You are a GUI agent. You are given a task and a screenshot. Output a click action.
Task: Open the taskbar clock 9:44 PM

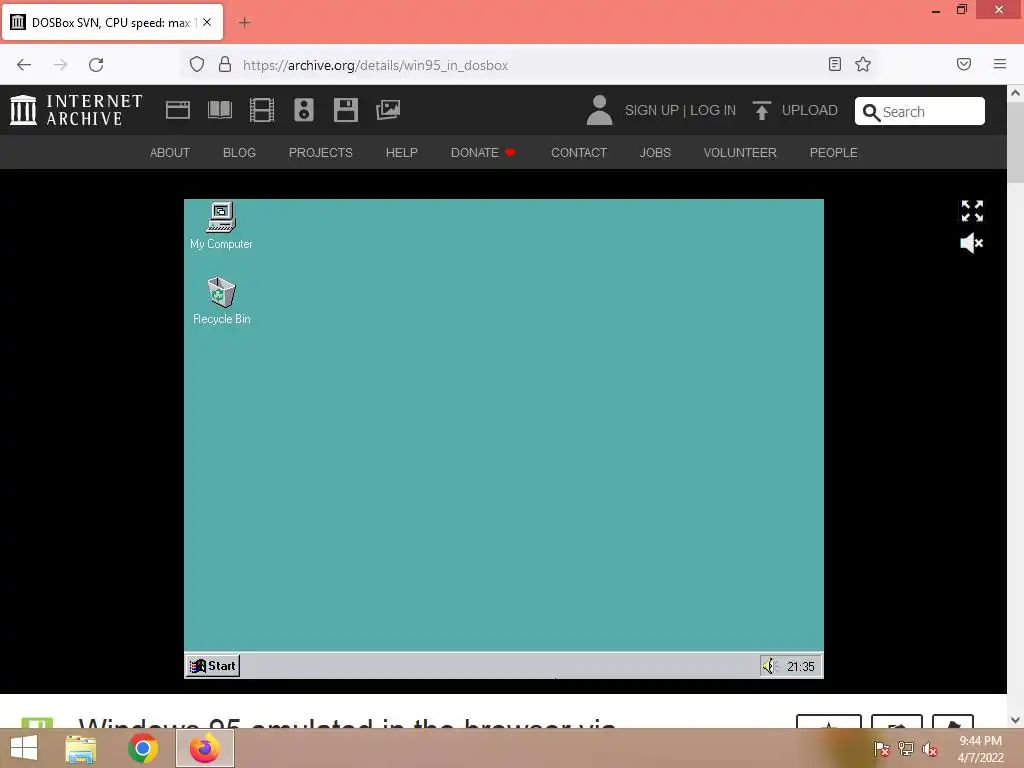980,749
